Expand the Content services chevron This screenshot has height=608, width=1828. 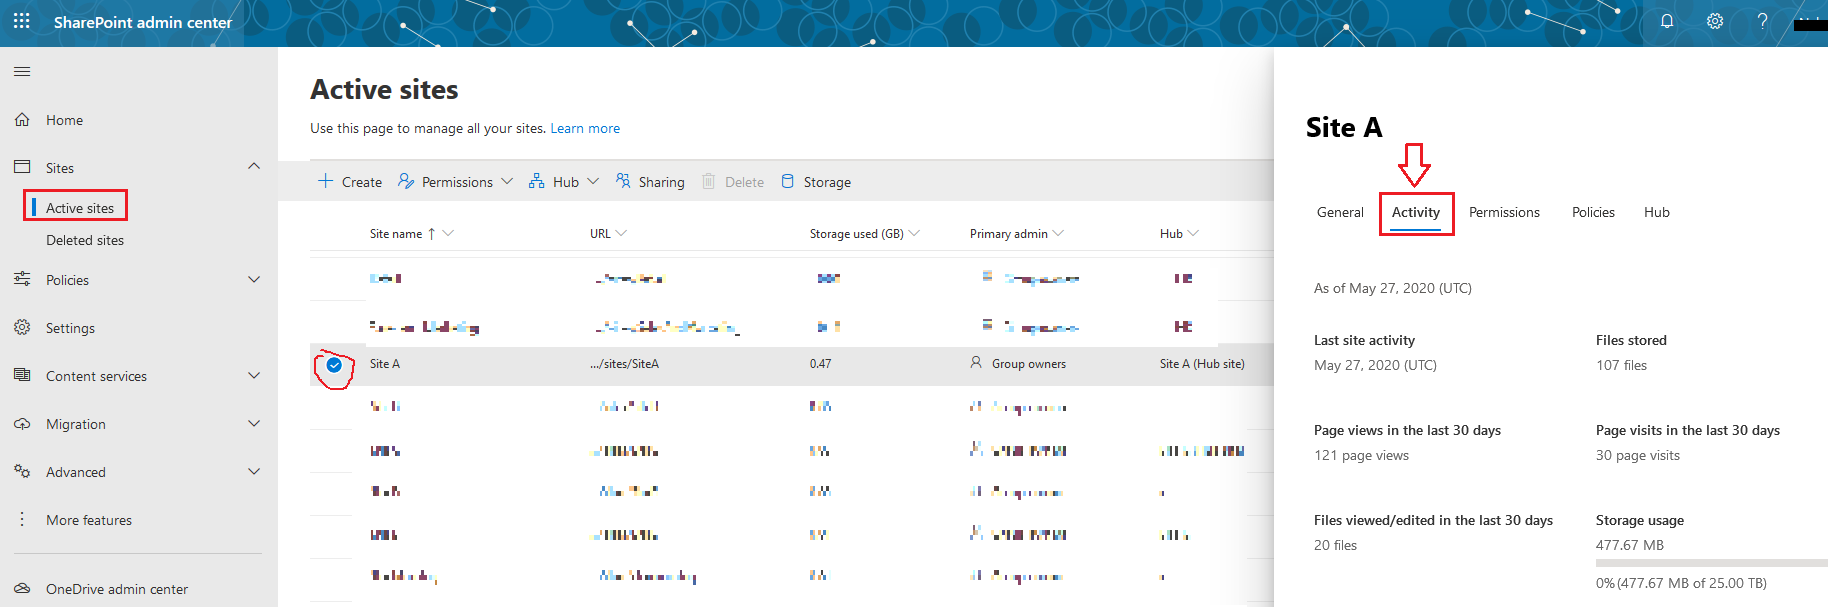(x=254, y=376)
